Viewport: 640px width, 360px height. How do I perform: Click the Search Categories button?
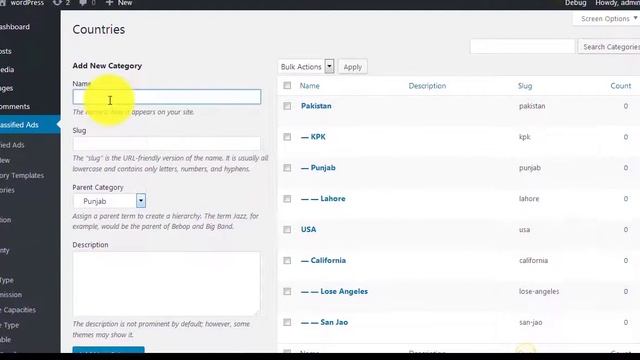coord(610,47)
